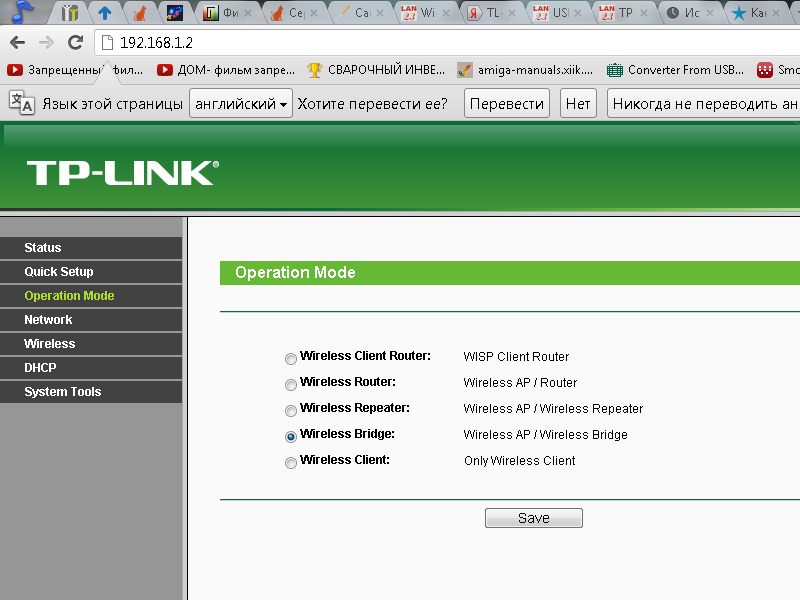Click the Язык этой страницы label

pyautogui.click(x=112, y=104)
